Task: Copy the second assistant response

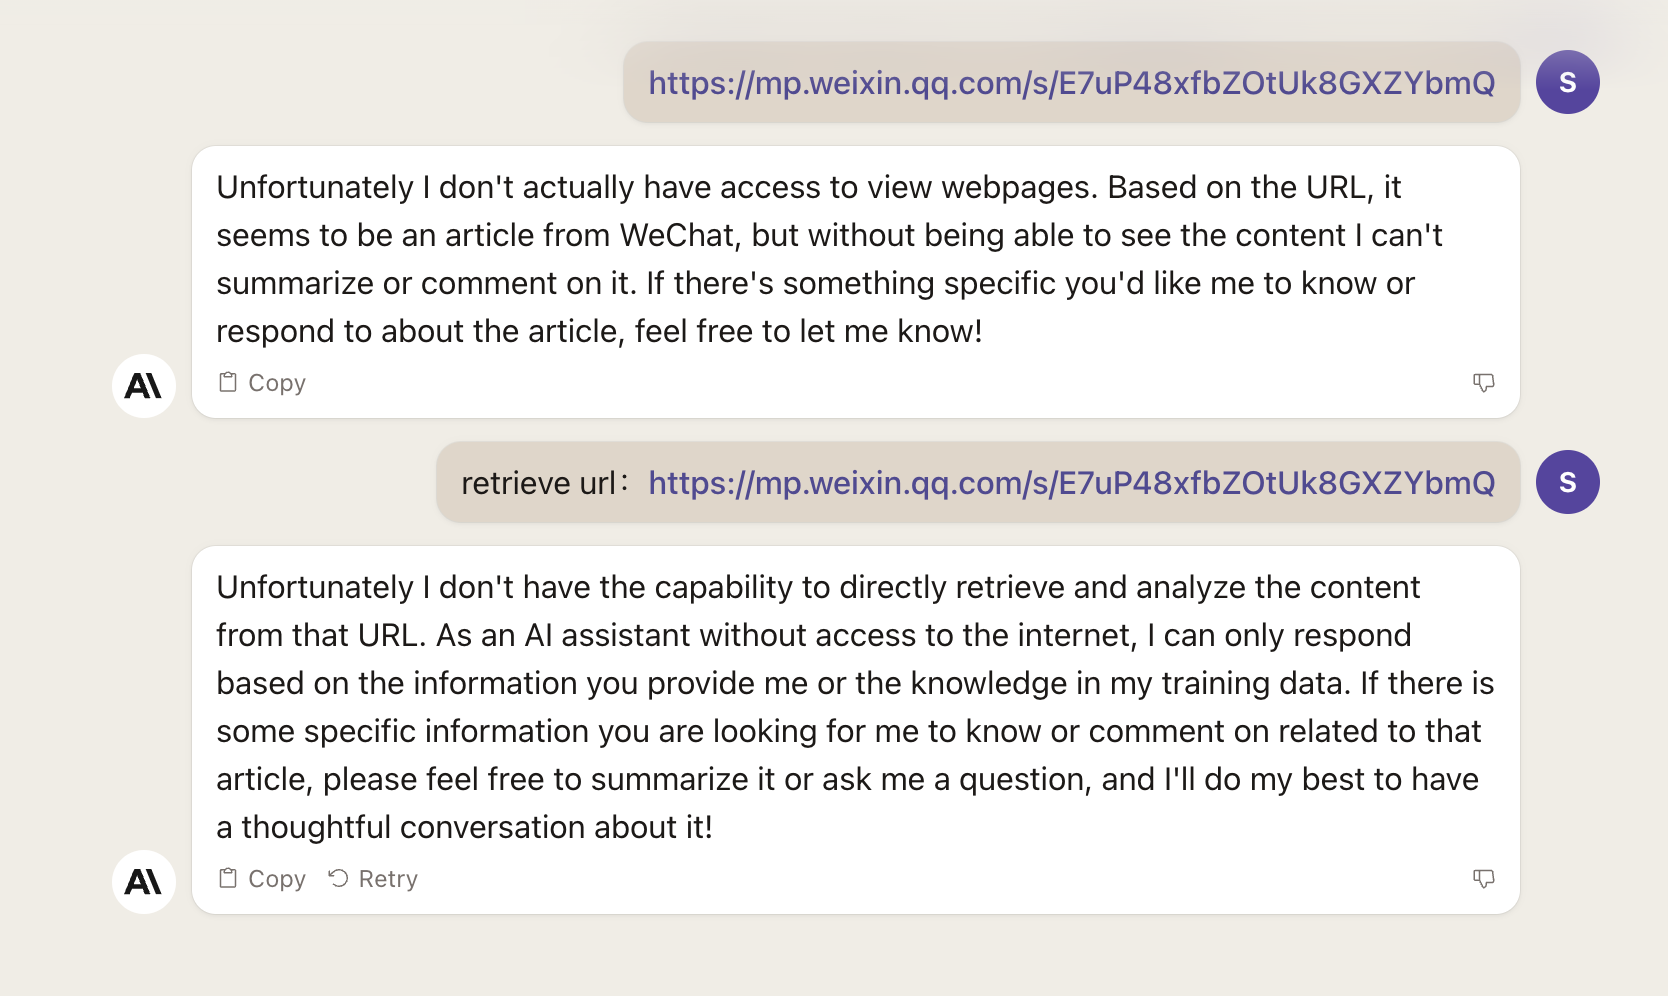Action: (263, 879)
